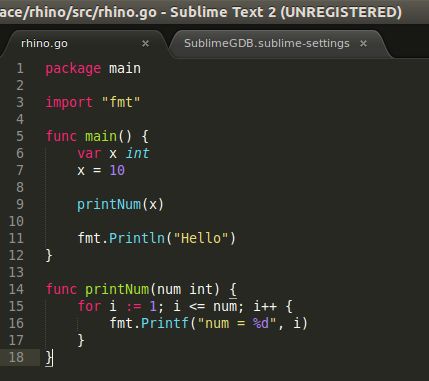Click the closing brace on line 17
Viewport: 429px width, 381px height.
click(x=81, y=340)
